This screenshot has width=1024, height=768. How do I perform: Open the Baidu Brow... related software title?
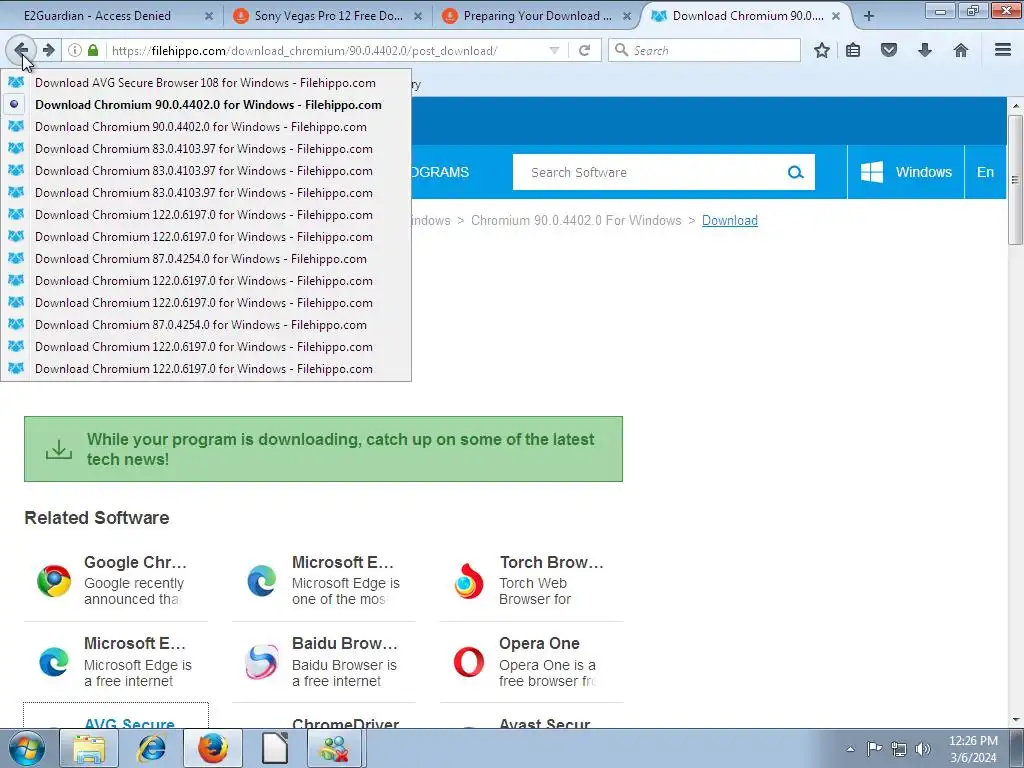coord(344,643)
